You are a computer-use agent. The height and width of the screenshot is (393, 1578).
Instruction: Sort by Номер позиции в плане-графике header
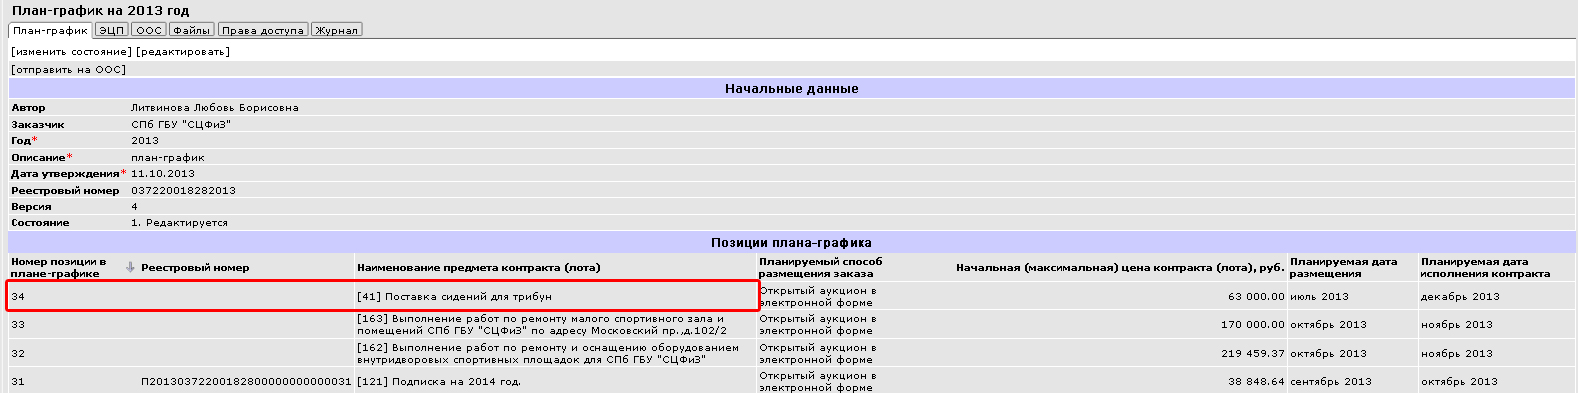click(x=58, y=267)
